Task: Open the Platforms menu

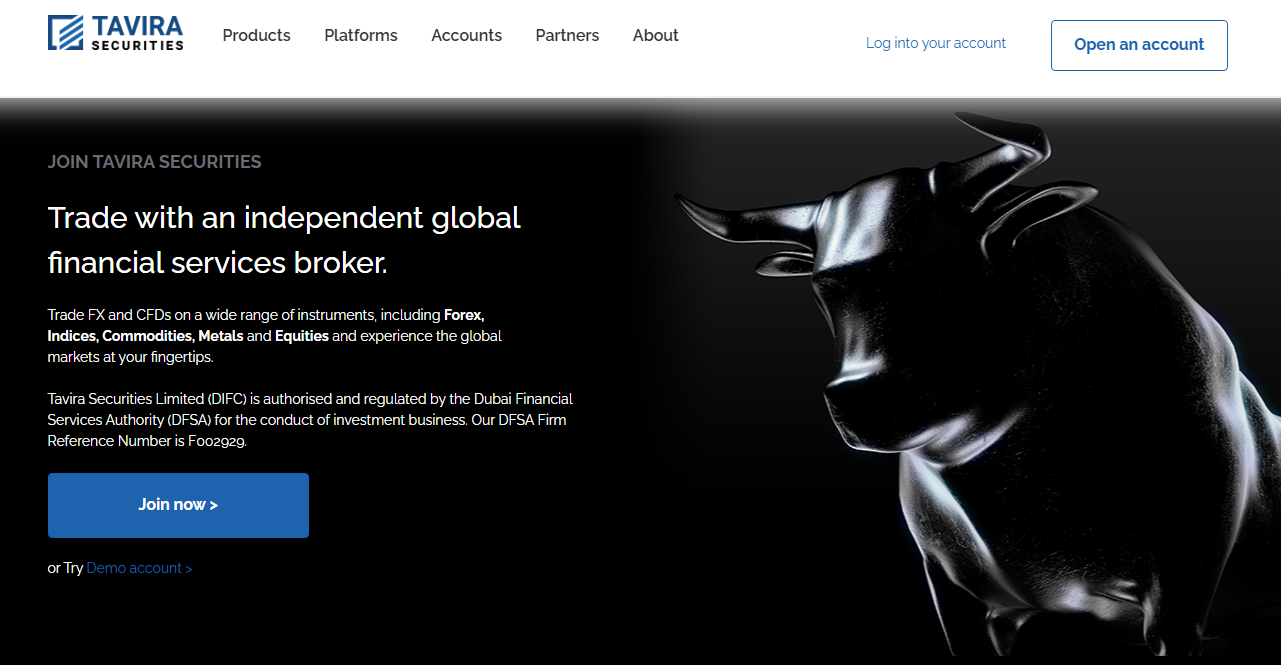Action: pyautogui.click(x=361, y=35)
